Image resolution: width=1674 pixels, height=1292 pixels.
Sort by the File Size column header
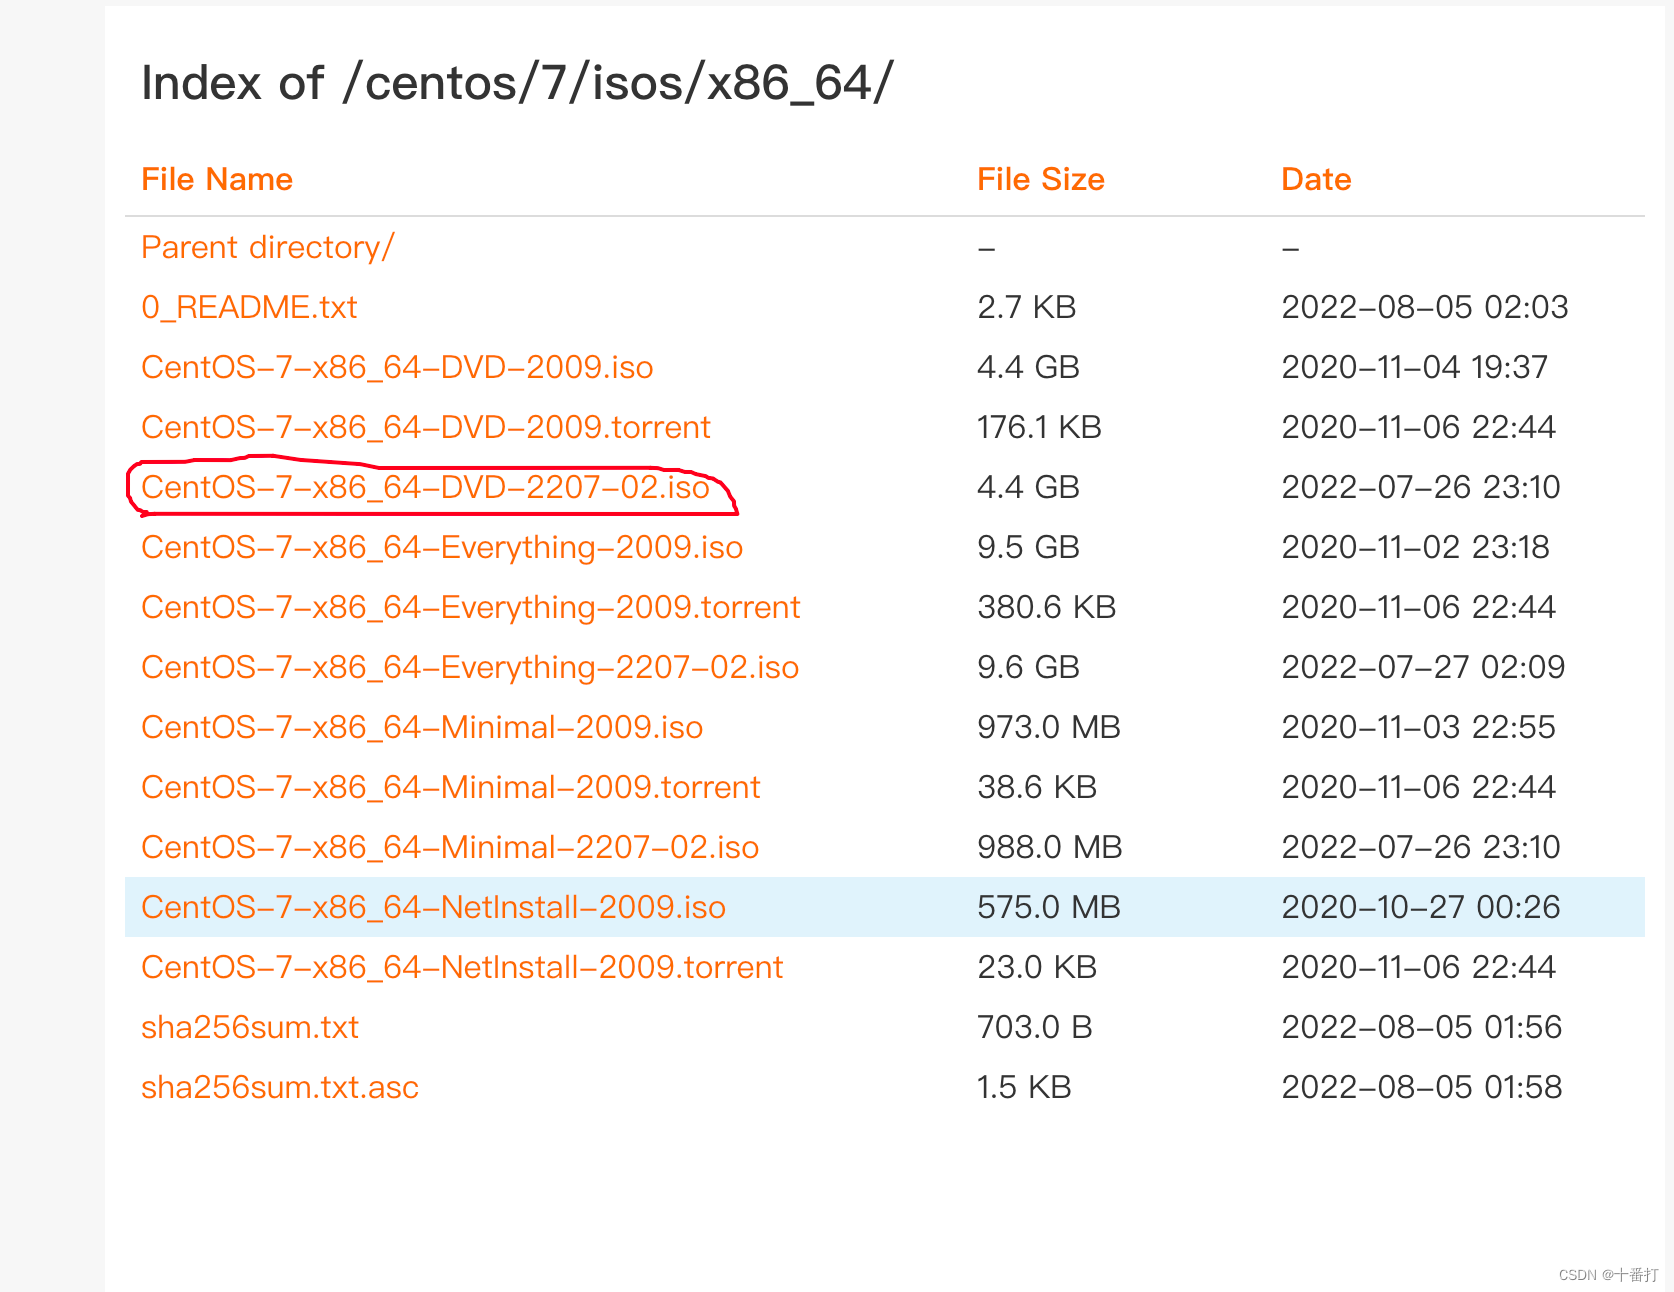[1041, 179]
